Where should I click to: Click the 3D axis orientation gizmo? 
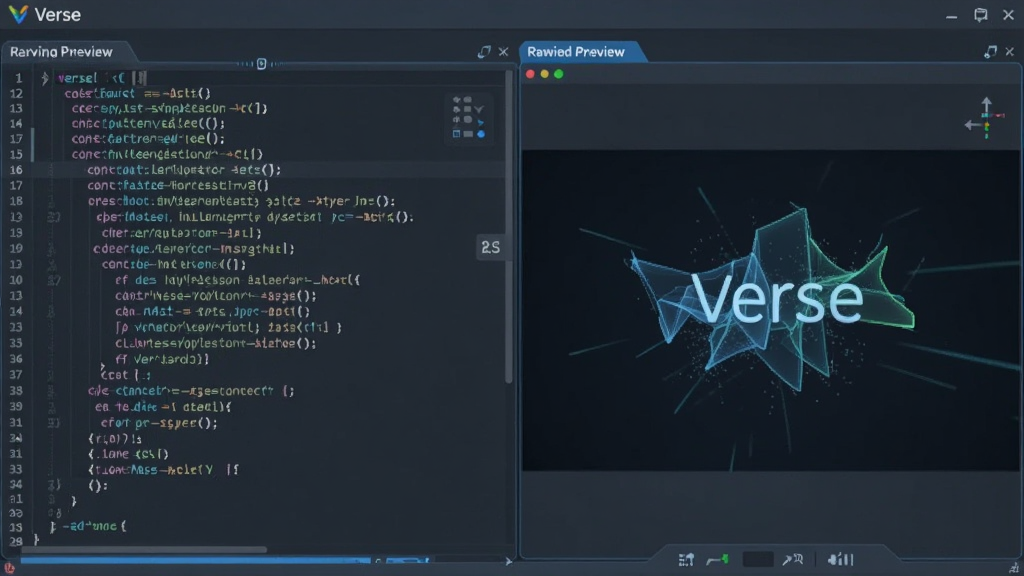pyautogui.click(x=985, y=118)
